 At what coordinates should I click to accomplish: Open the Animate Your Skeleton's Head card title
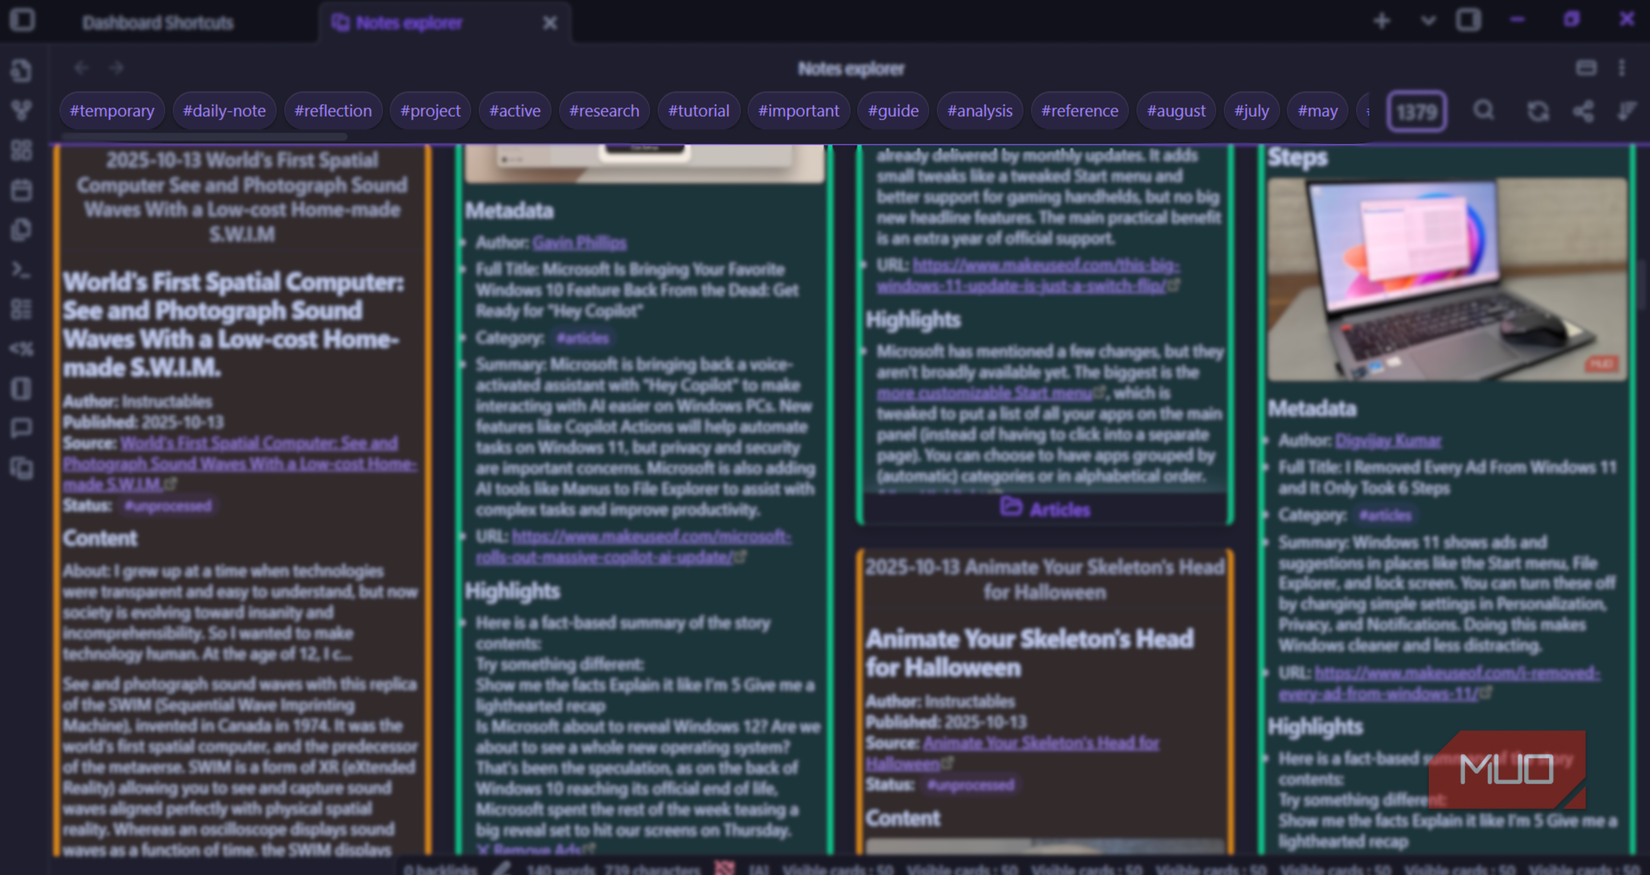click(x=1045, y=580)
